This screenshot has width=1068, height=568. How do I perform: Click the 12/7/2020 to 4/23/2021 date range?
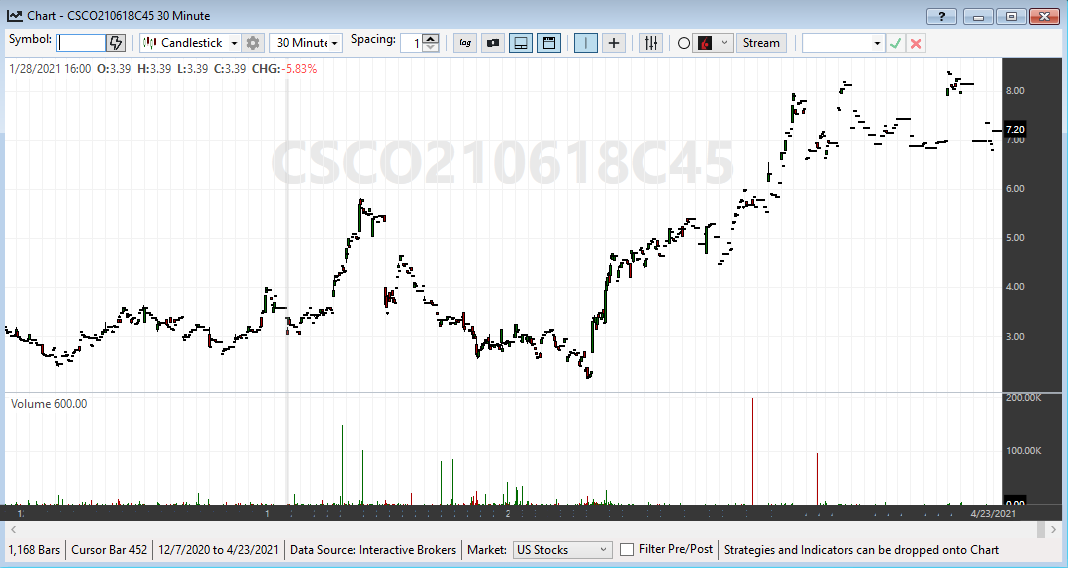coord(218,550)
